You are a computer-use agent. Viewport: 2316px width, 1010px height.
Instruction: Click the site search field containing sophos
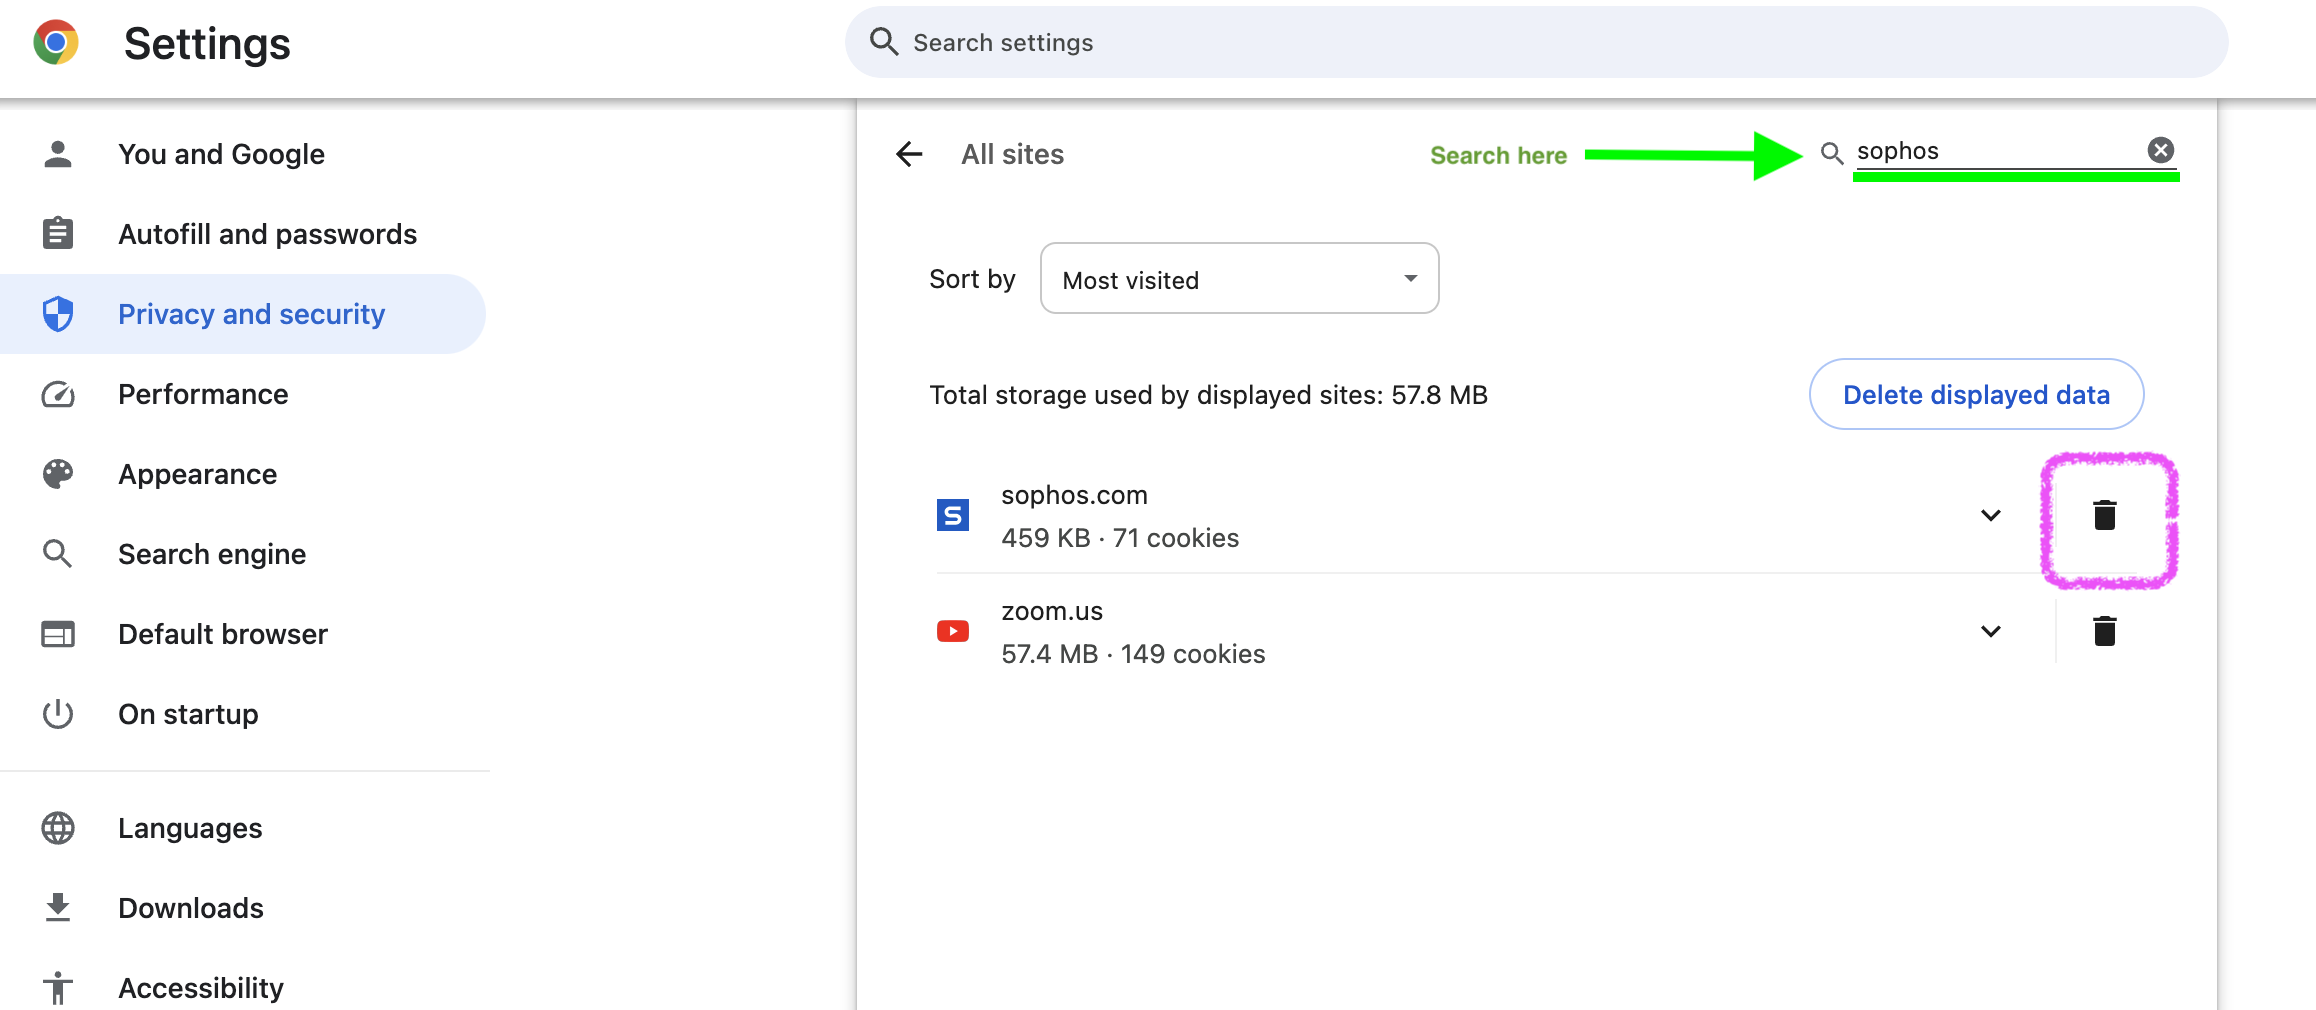[x=1997, y=151]
